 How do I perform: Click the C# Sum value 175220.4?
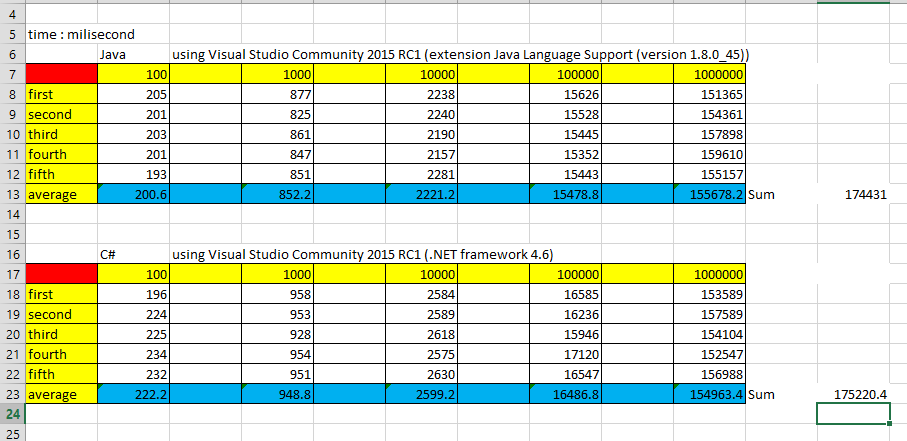860,394
